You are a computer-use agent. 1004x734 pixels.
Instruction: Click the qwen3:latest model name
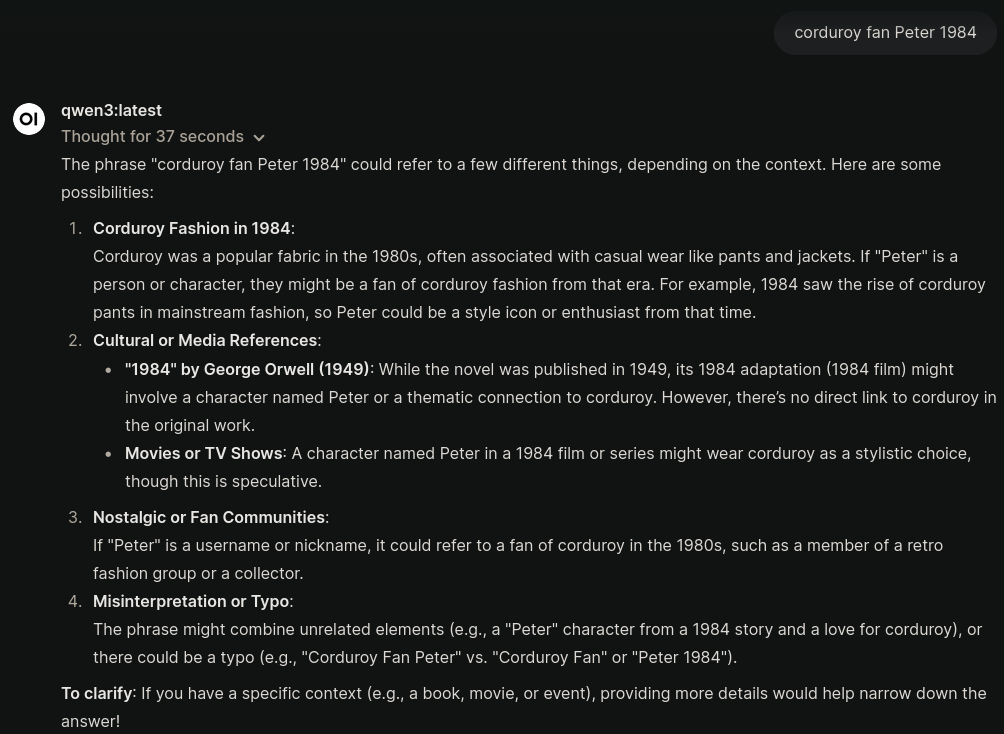pyautogui.click(x=111, y=110)
